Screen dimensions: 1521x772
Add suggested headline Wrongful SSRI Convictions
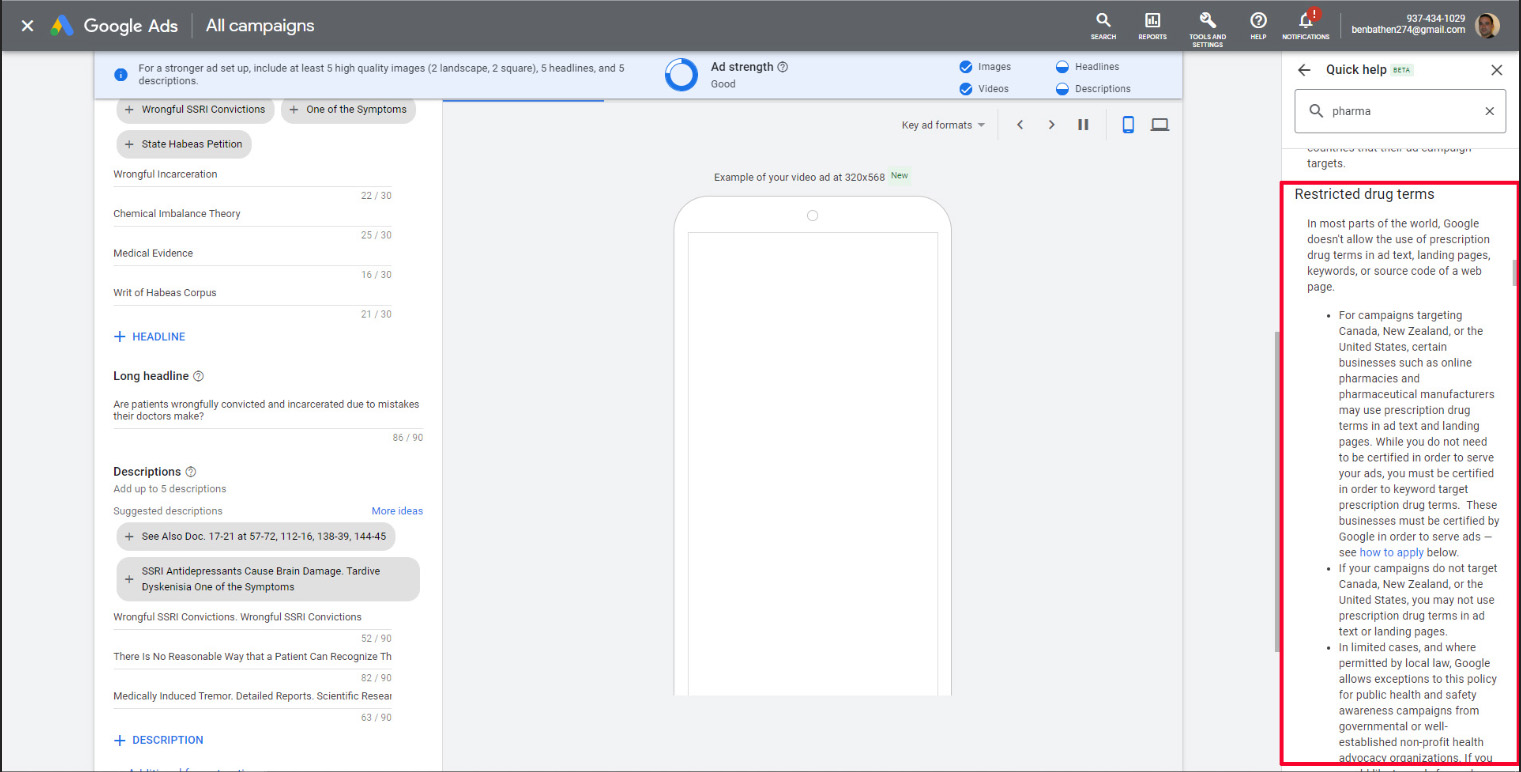point(194,109)
